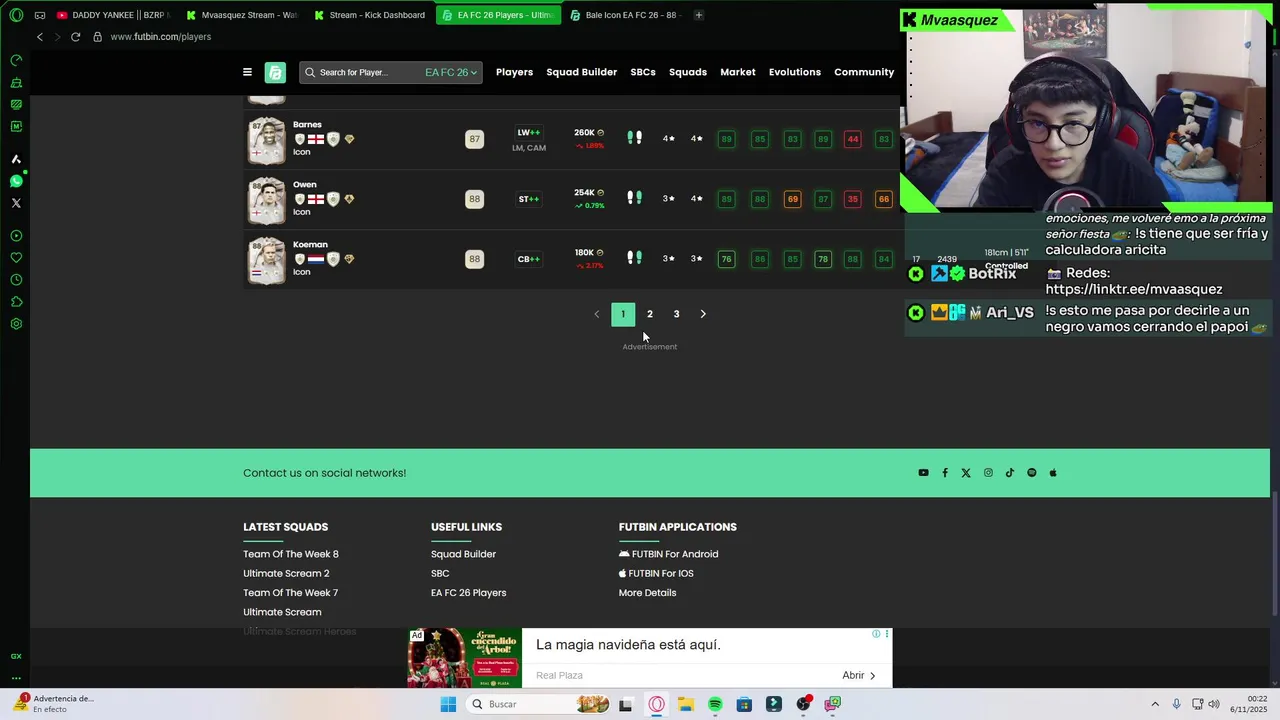
Task: Go to previous page with left chevron
Action: (x=597, y=314)
